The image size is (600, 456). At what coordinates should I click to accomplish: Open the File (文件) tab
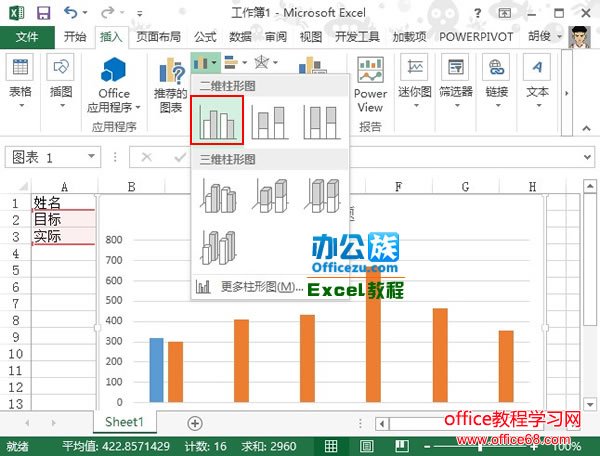[27, 37]
